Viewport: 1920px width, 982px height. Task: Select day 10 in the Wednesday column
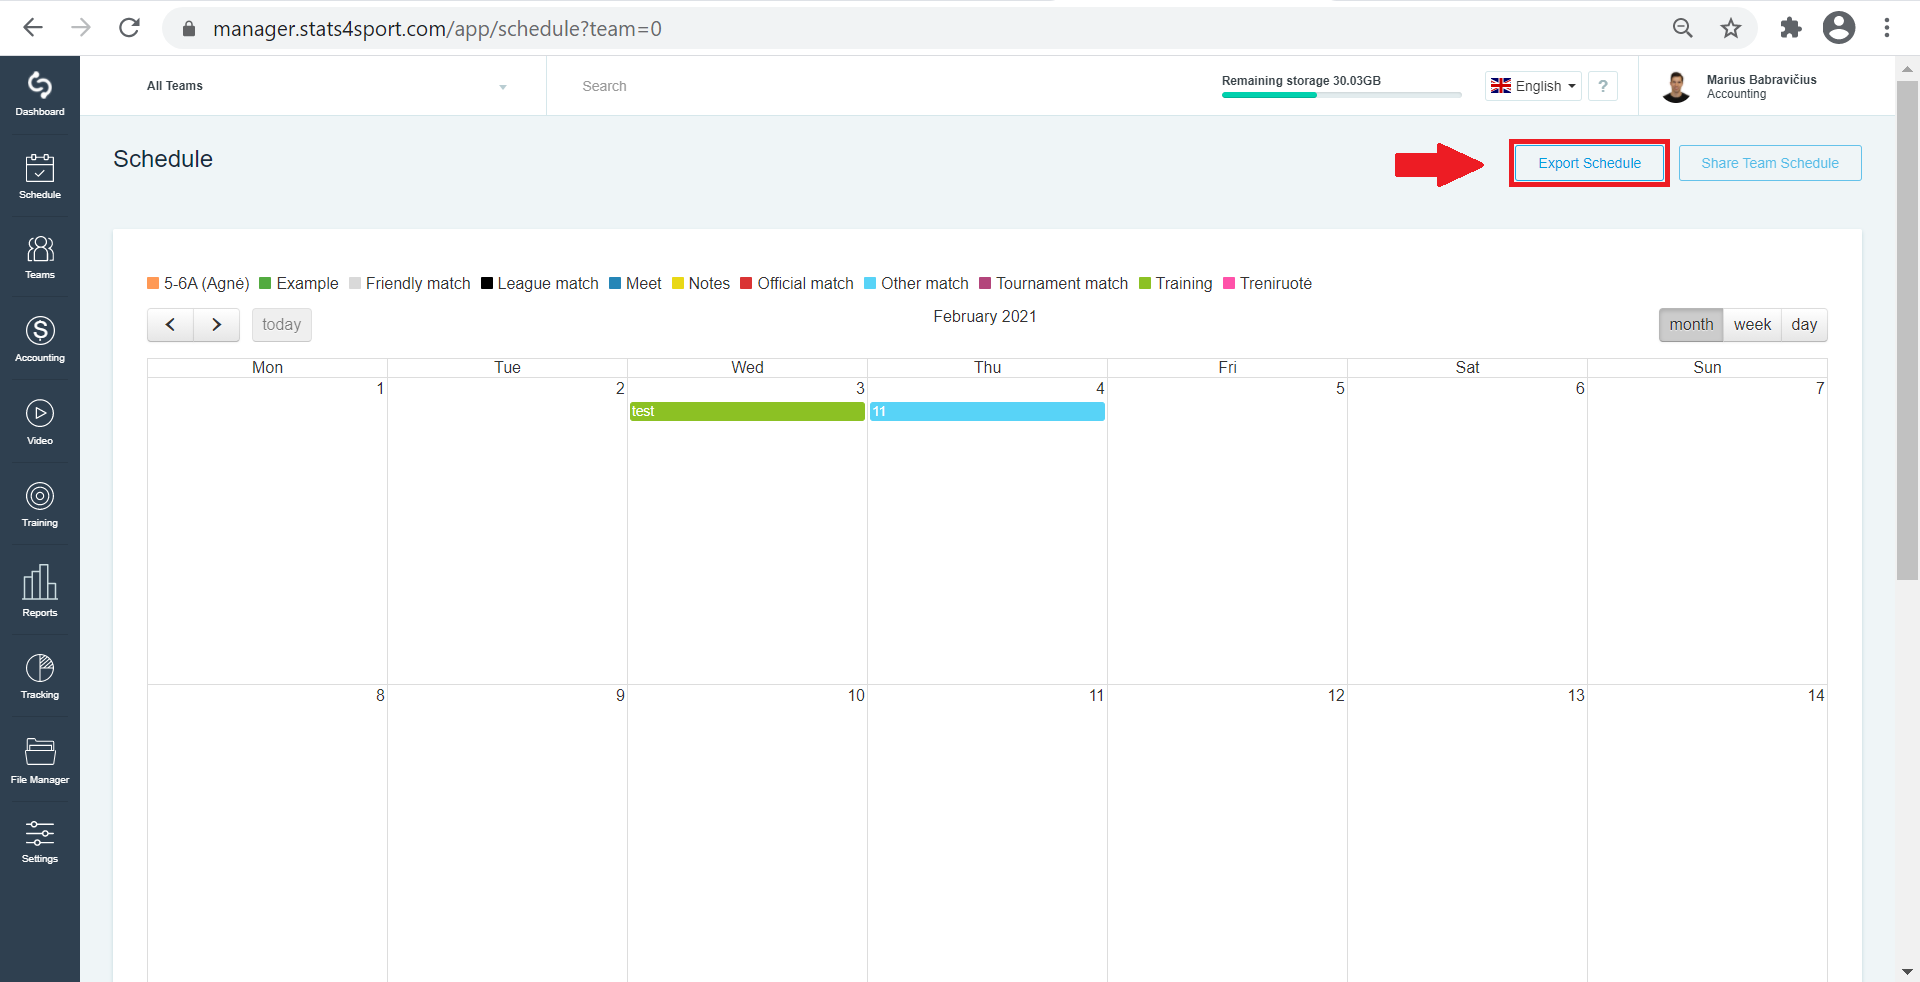point(856,695)
